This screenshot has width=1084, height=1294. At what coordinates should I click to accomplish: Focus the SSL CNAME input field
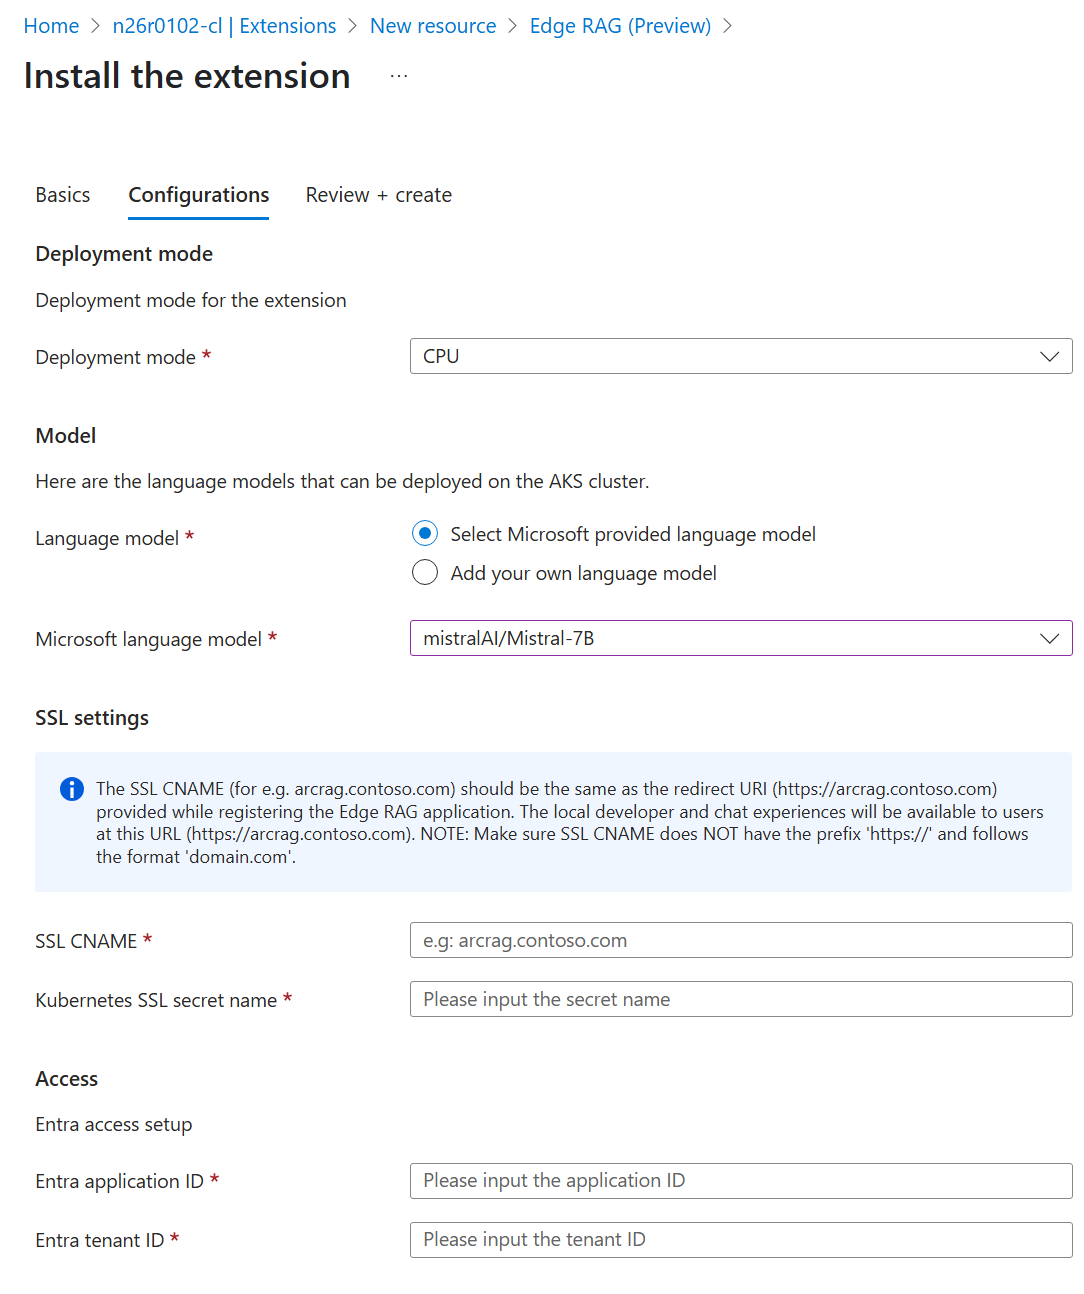pyautogui.click(x=740, y=941)
